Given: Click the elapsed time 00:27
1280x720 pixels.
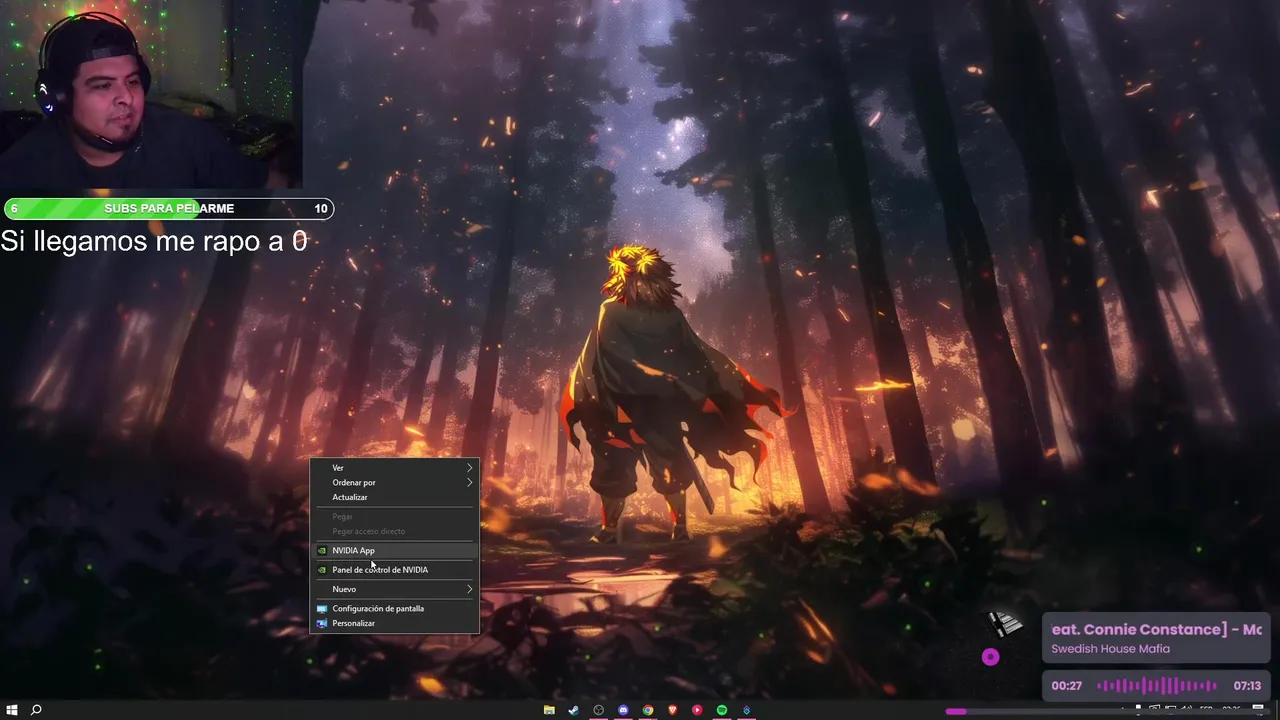Looking at the screenshot, I should click(x=1067, y=686).
